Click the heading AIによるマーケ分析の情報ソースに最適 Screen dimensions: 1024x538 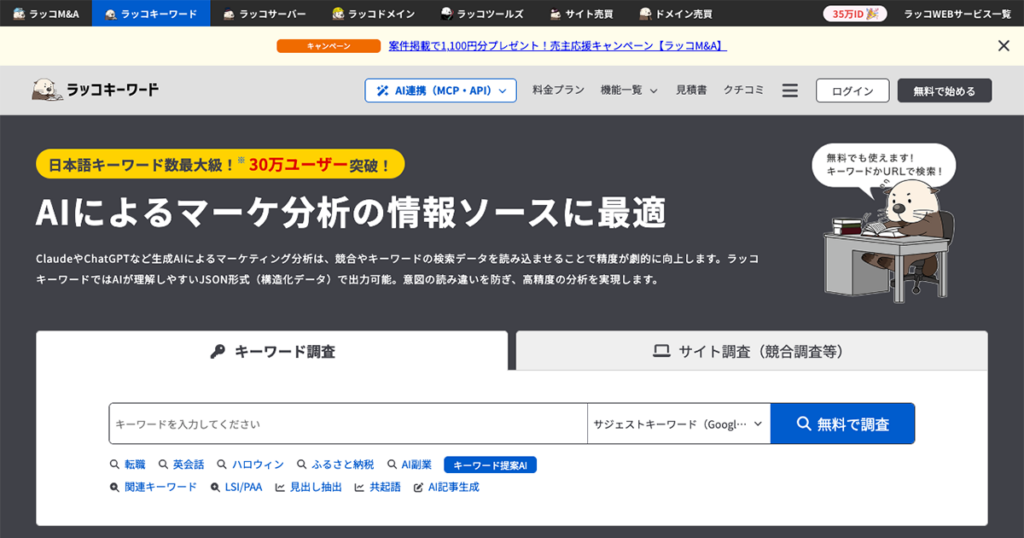point(351,213)
